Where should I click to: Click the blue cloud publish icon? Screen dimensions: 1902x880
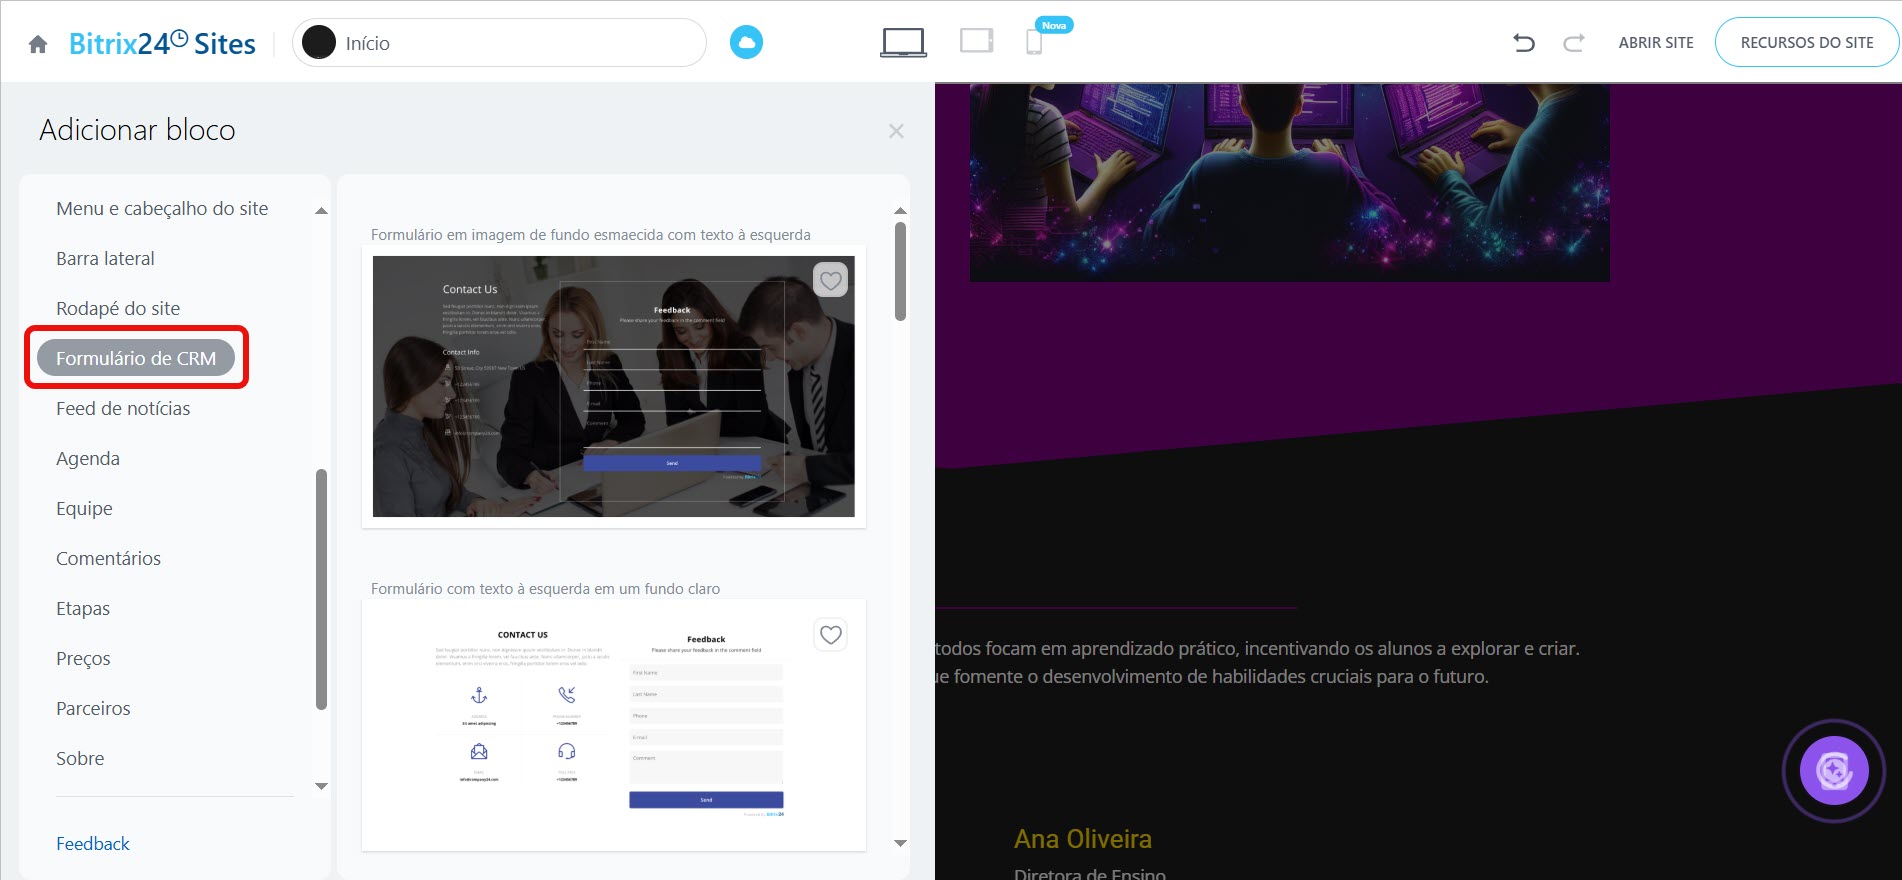[746, 43]
